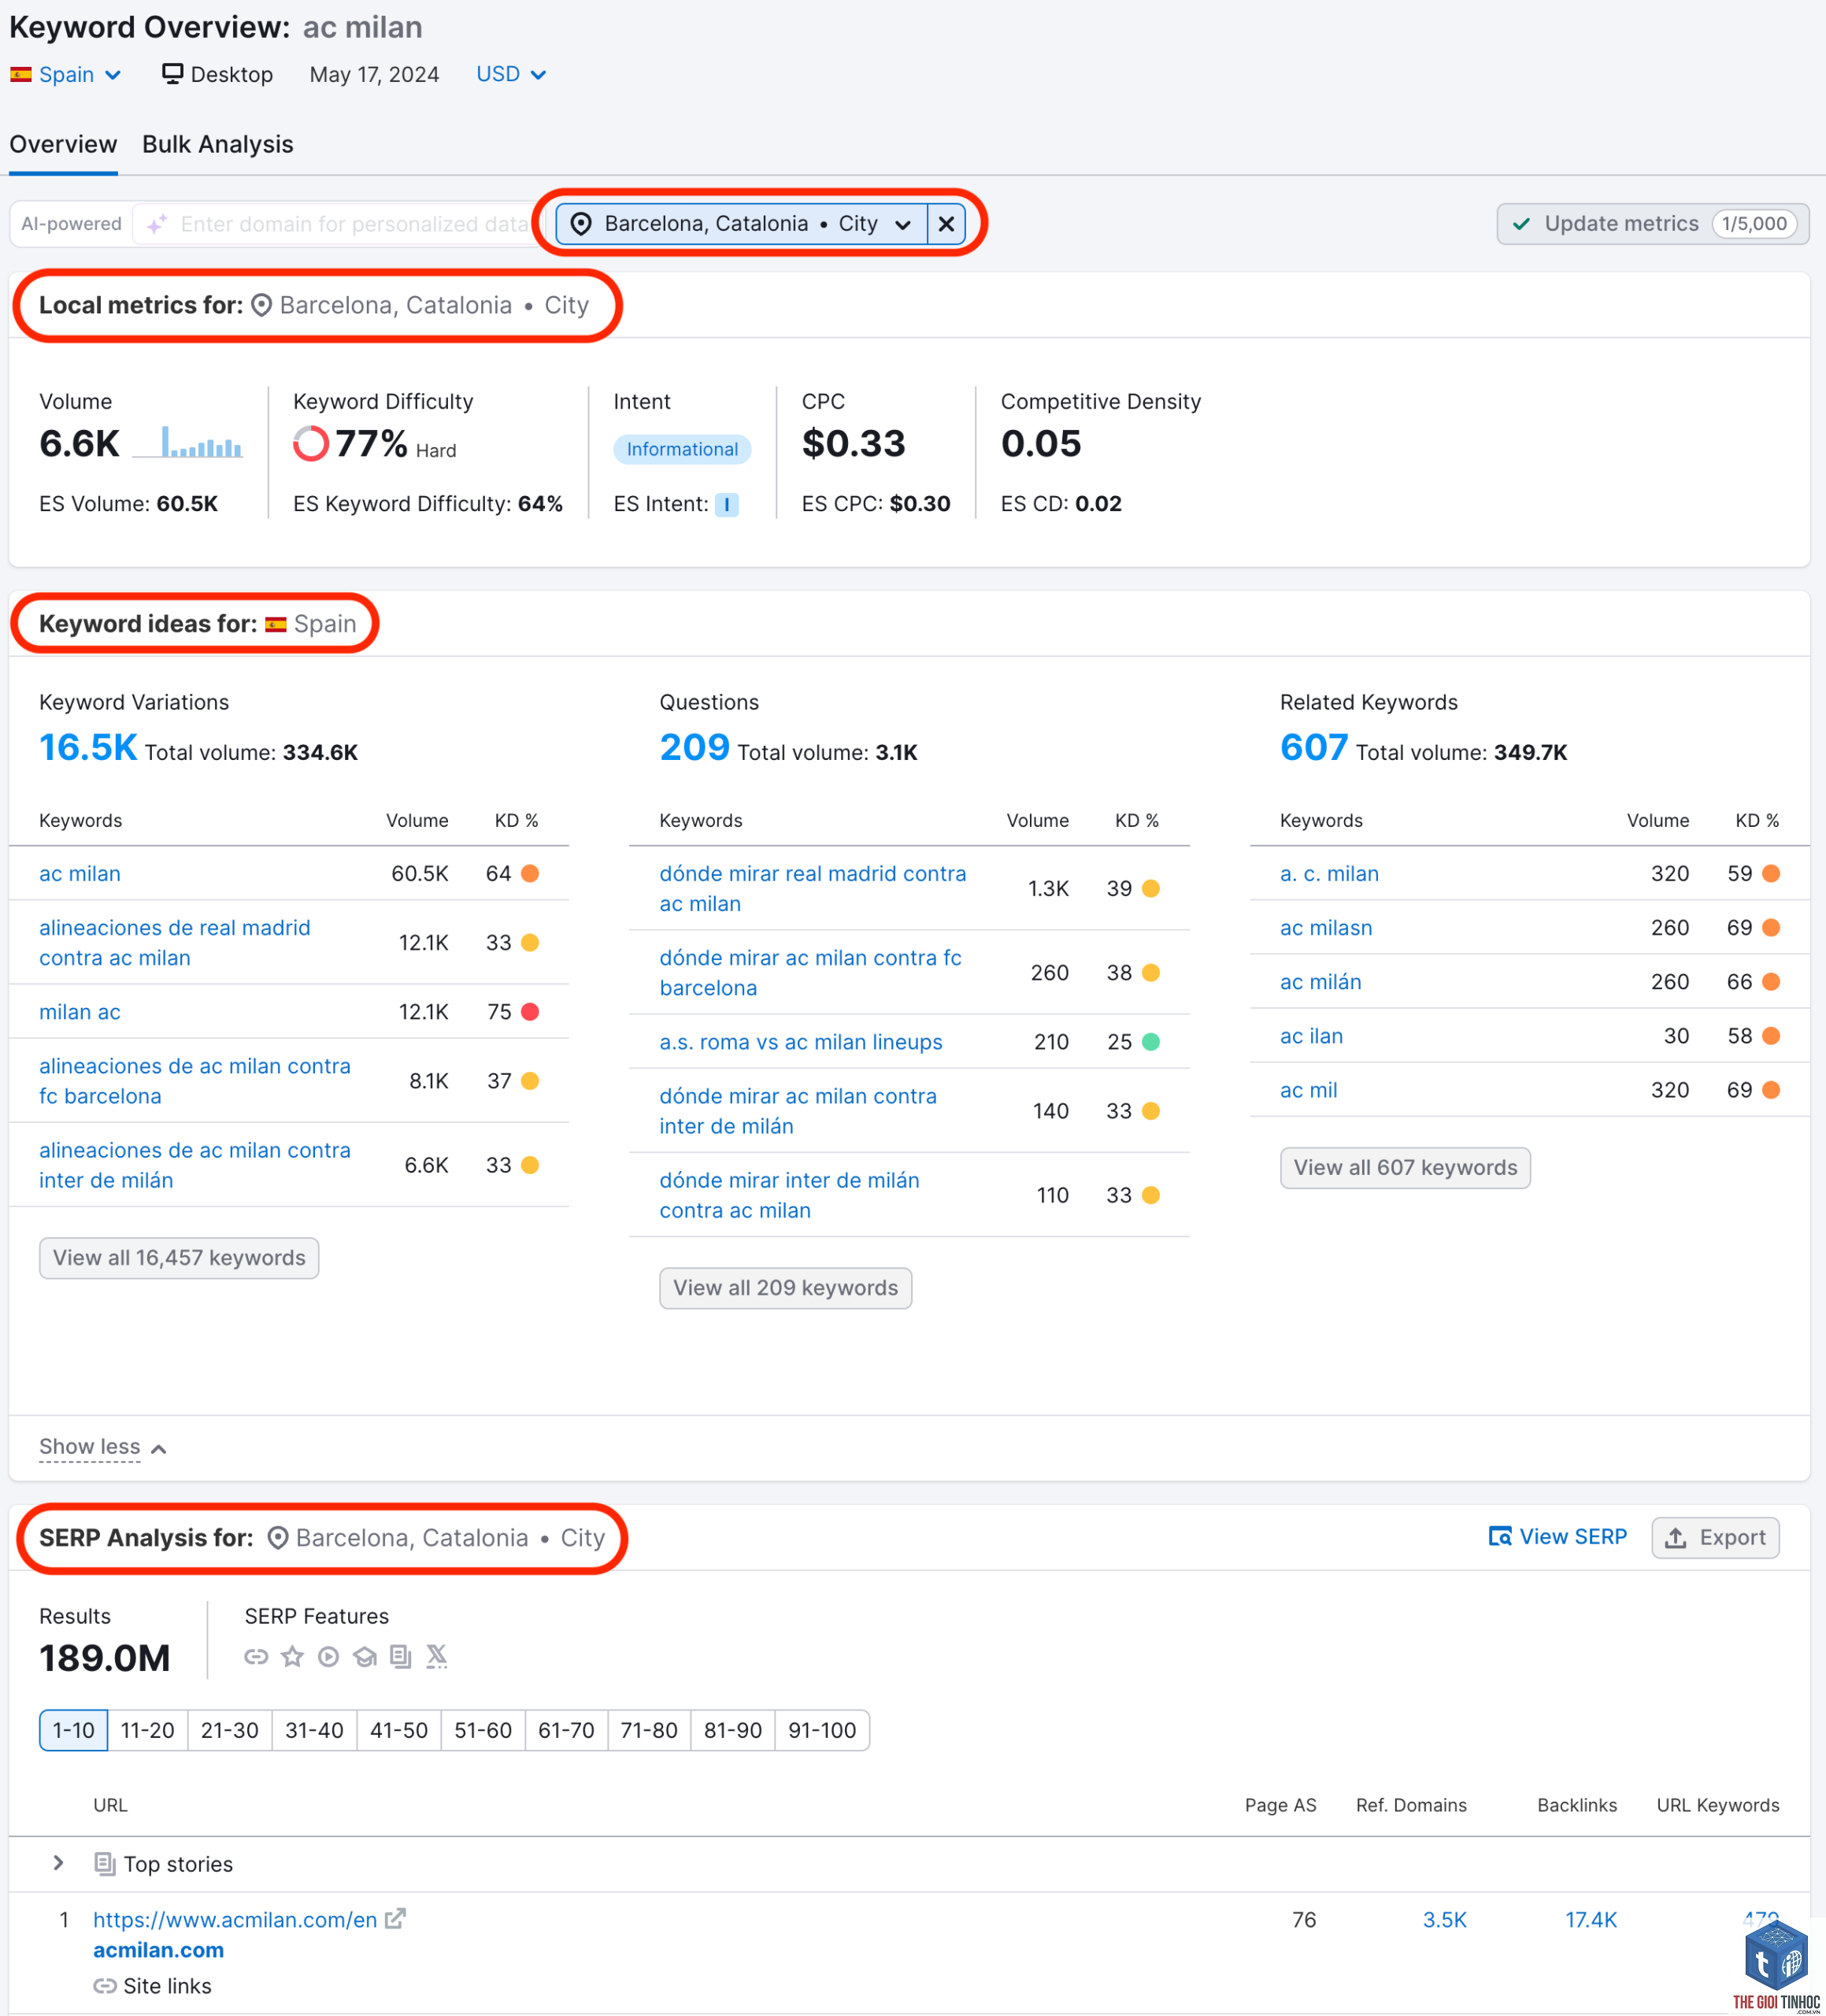1826x2016 pixels.
Task: Open the Barcelona, Catalonia City location dropdown
Action: pos(742,223)
